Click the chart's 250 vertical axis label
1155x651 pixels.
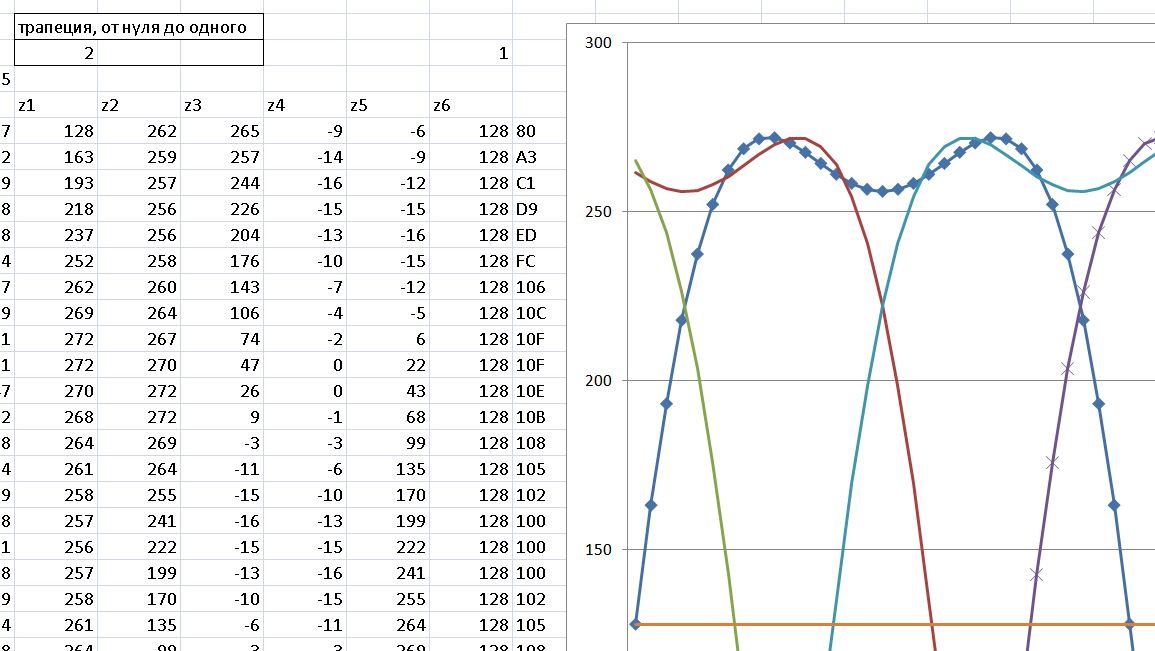(598, 211)
